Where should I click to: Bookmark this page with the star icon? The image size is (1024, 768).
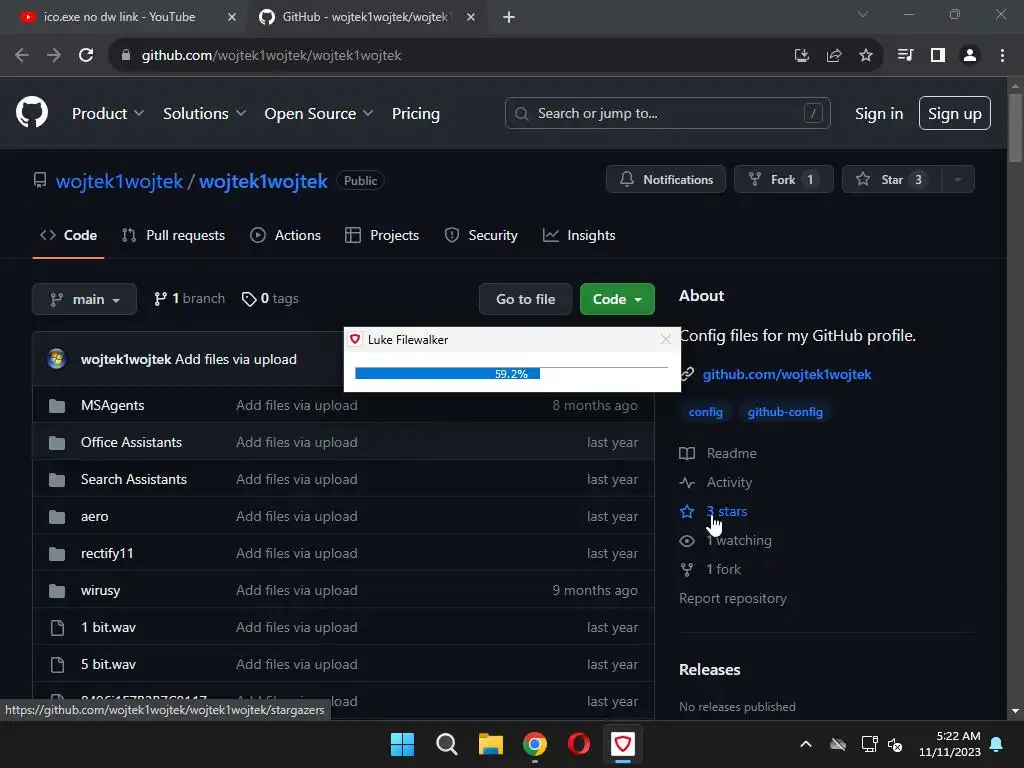coord(866,56)
